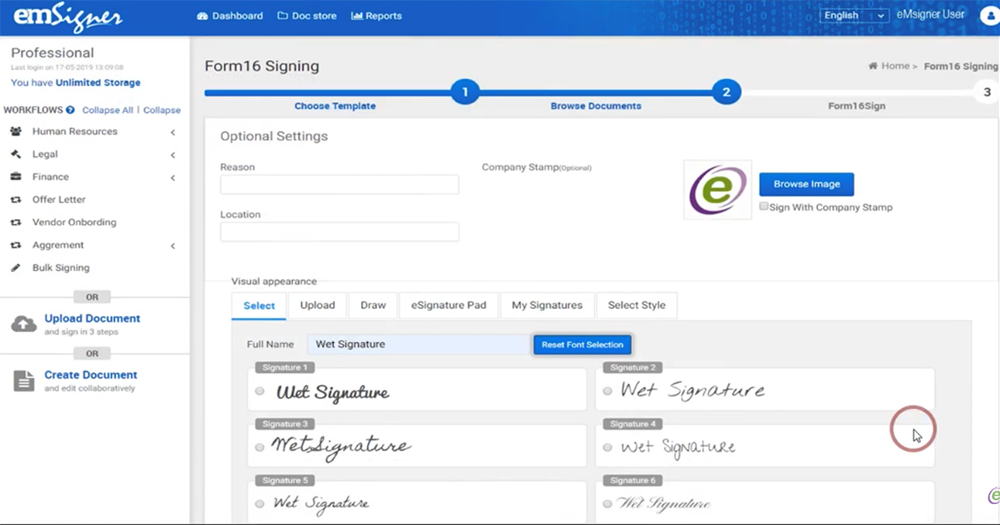This screenshot has width=1000, height=525.
Task: Click the Bulk Signing pen icon
Action: pyautogui.click(x=15, y=268)
